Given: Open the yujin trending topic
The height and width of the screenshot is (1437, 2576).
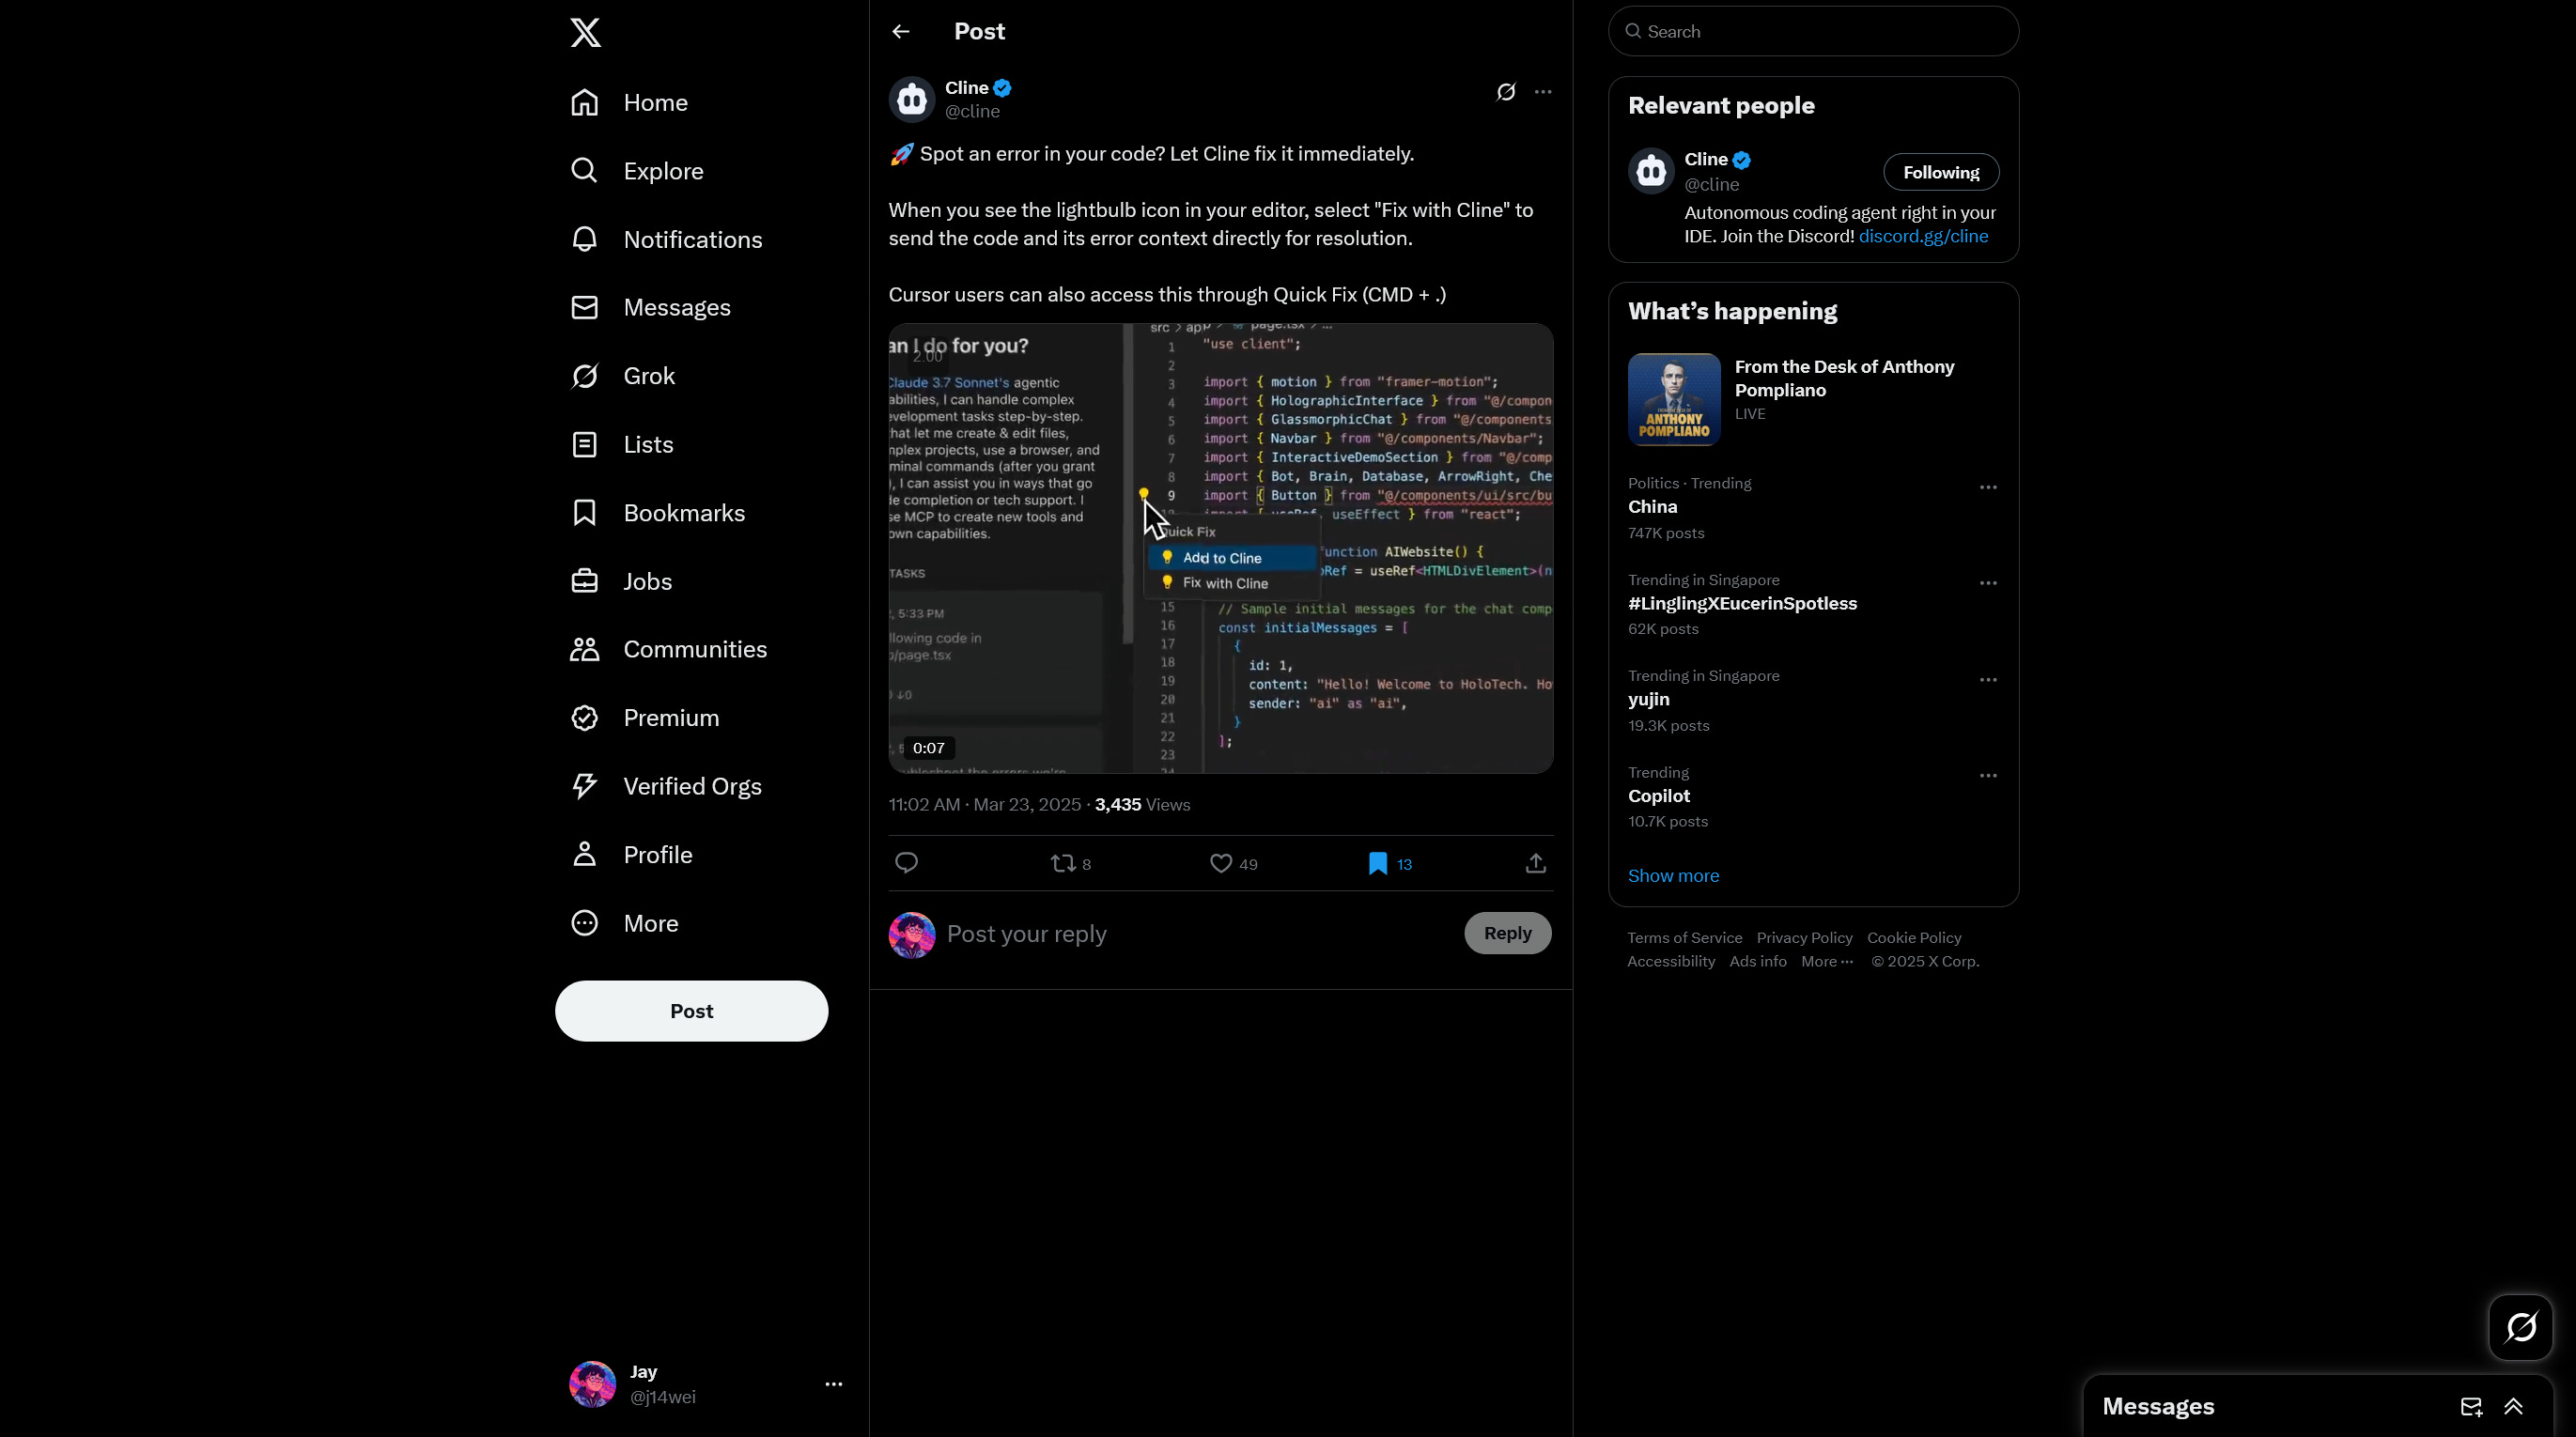Looking at the screenshot, I should point(1648,700).
